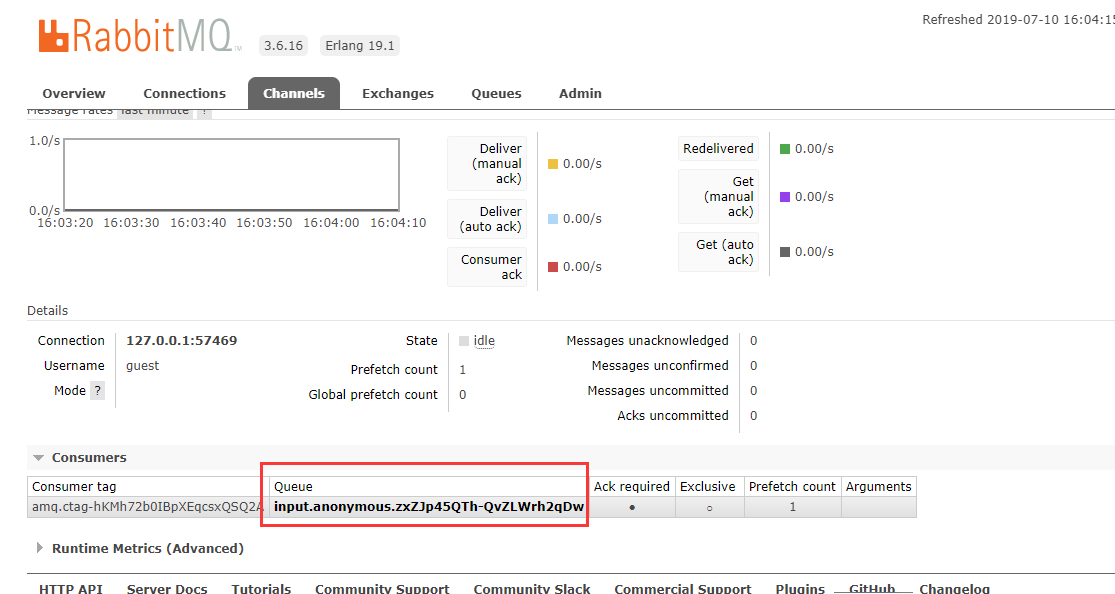
Task: Click the Erlang 19.1 badge
Action: (360, 46)
